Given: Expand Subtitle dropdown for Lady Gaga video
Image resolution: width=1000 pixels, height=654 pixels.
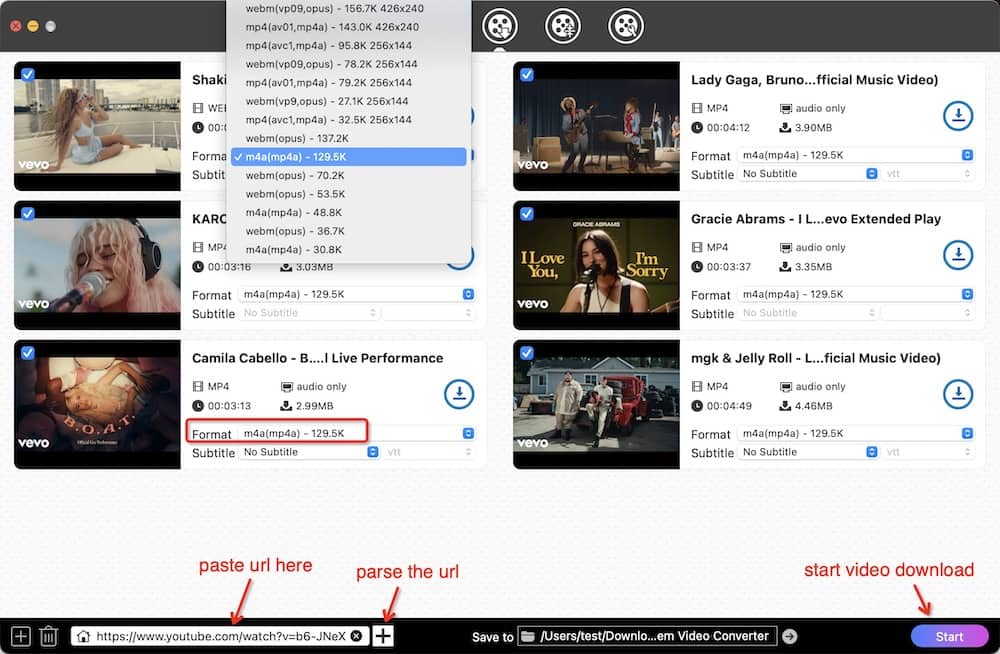Looking at the screenshot, I should [810, 174].
